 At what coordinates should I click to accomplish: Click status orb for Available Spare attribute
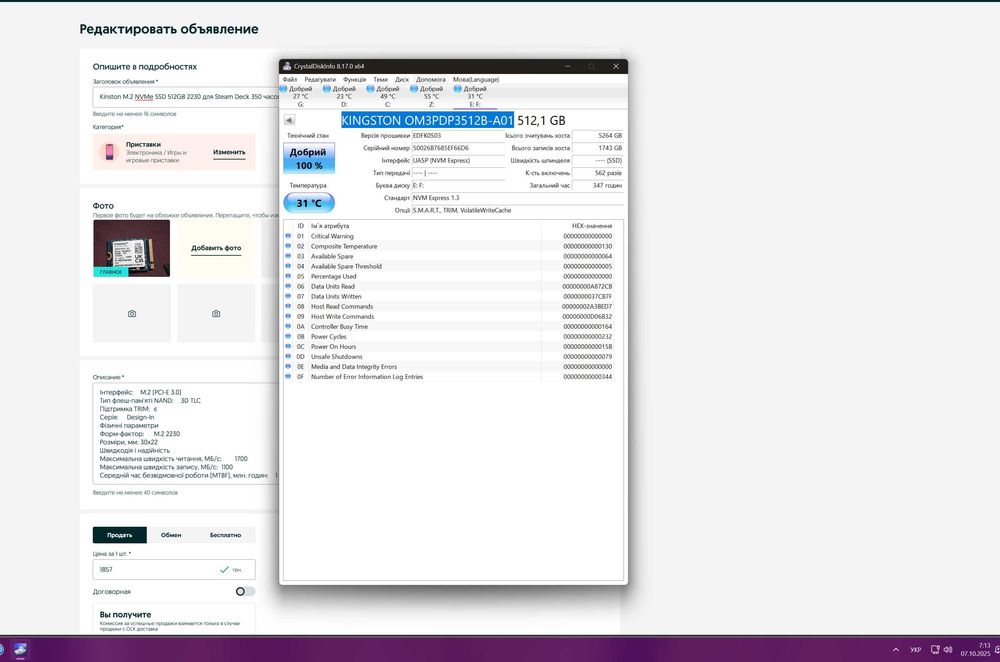click(x=288, y=256)
